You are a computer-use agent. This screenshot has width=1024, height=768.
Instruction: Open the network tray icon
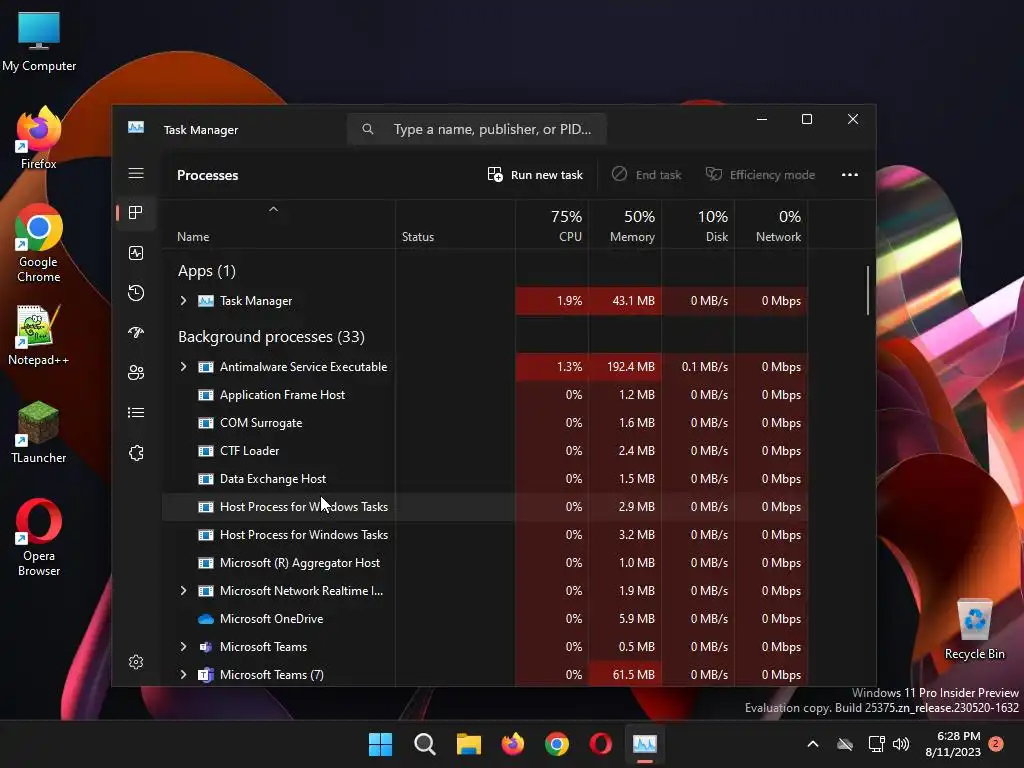(x=876, y=744)
